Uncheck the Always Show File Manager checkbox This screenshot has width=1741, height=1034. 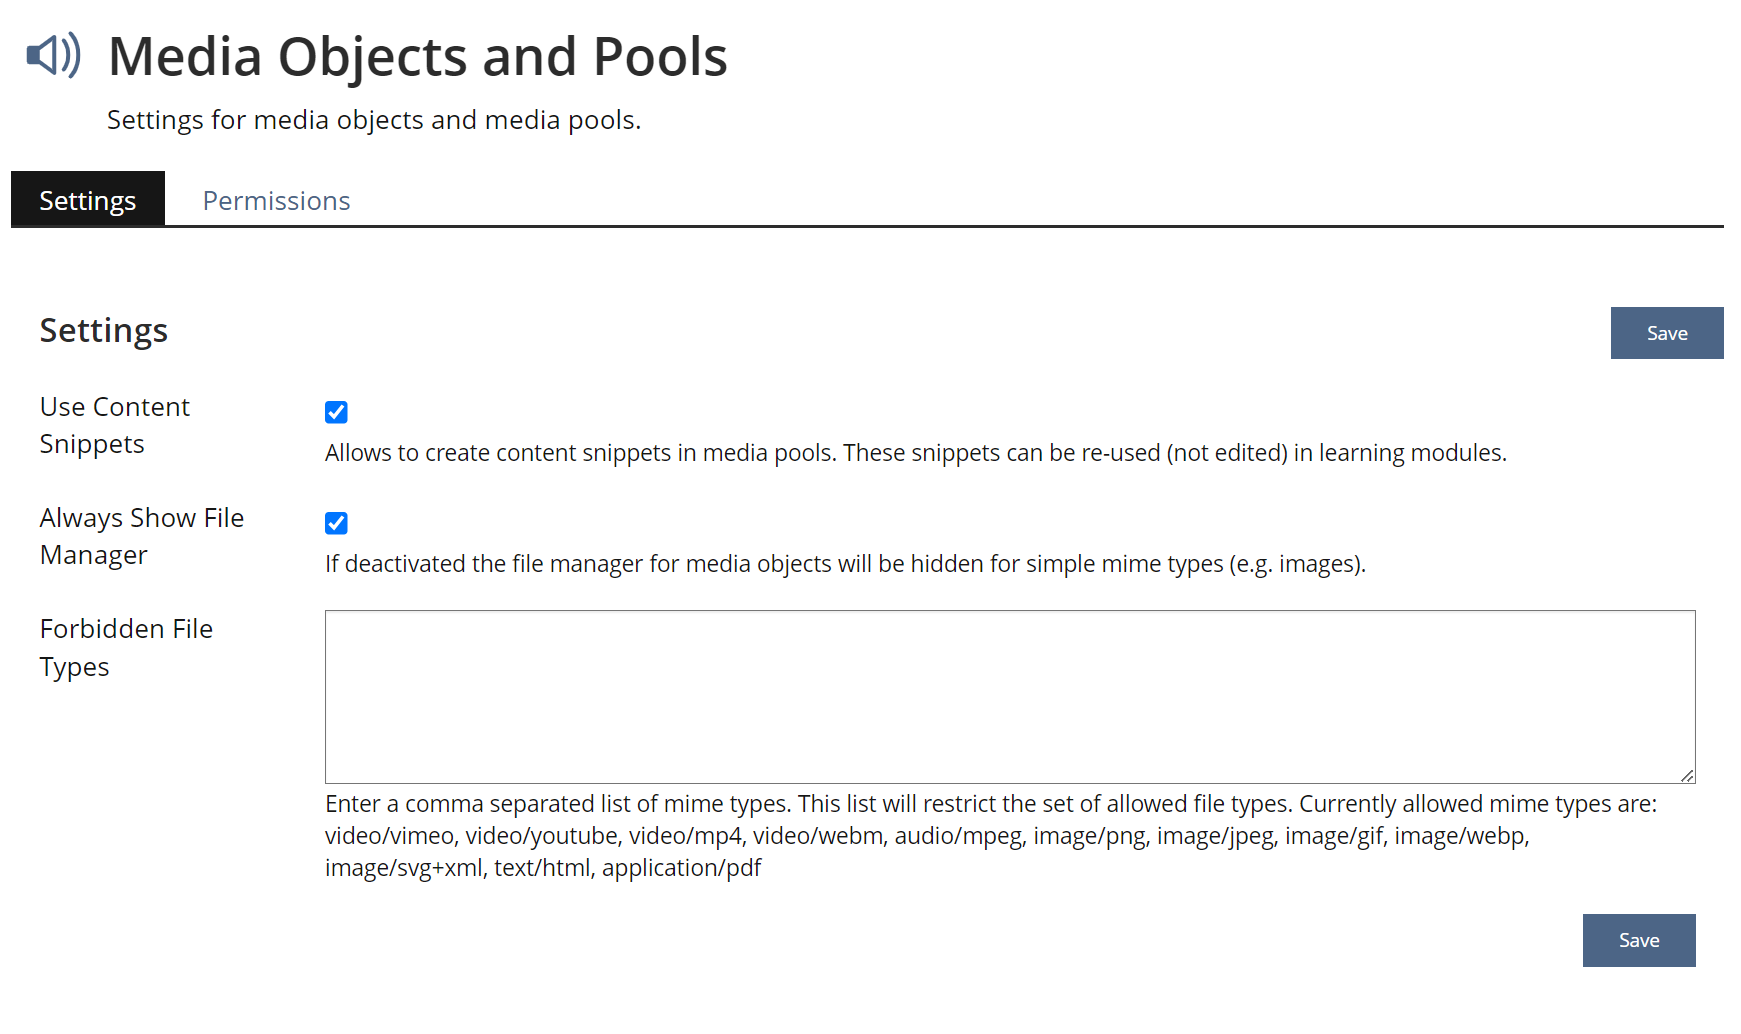336,523
